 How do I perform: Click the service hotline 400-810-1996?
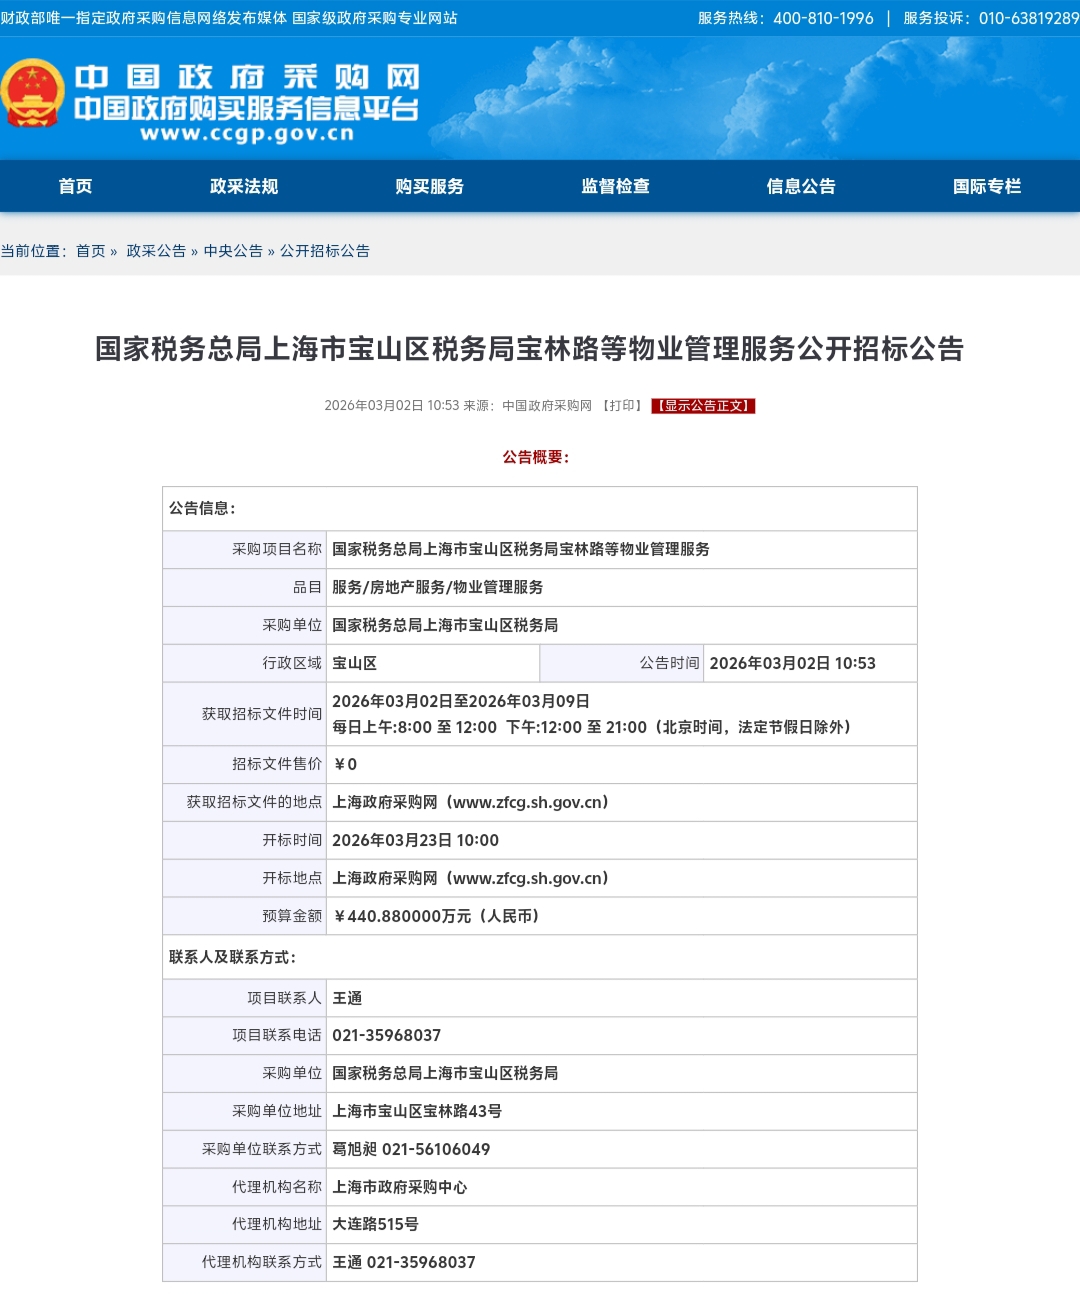823,18
